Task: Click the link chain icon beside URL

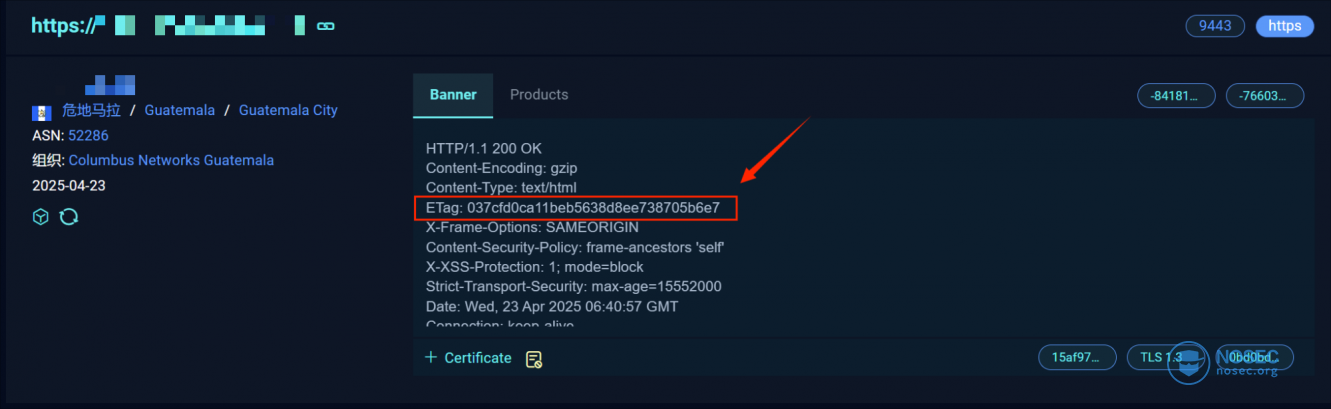Action: [325, 27]
